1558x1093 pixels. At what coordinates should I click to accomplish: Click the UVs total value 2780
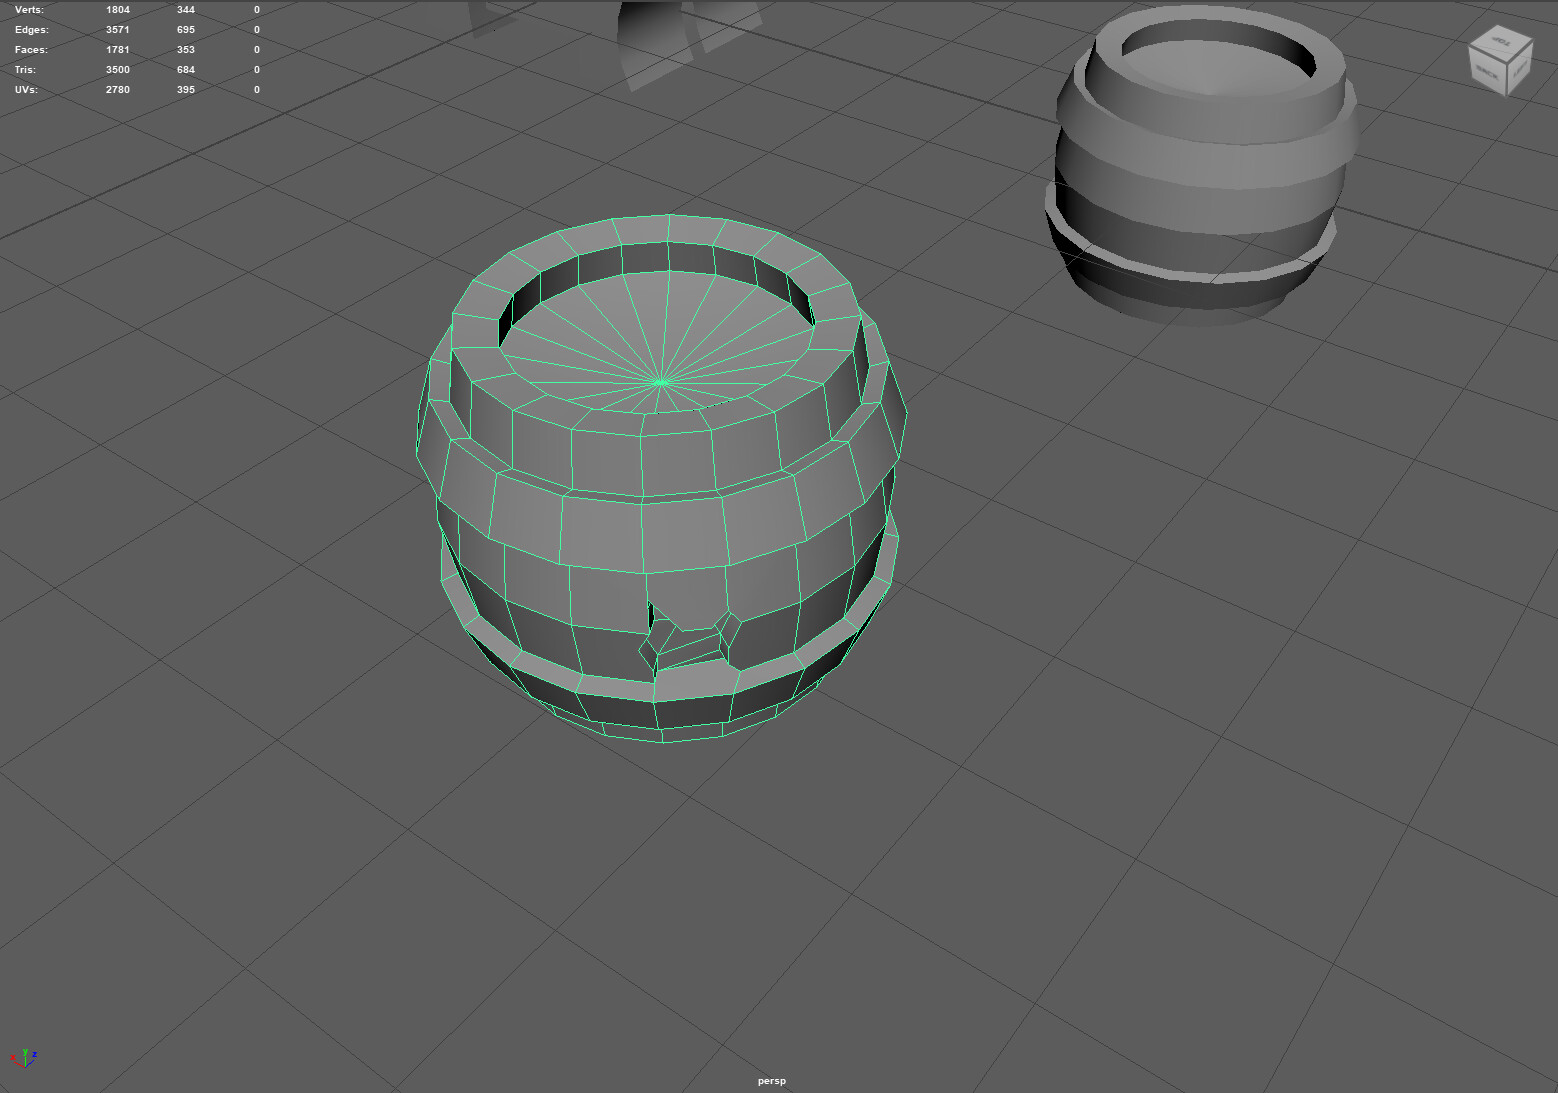(x=118, y=90)
